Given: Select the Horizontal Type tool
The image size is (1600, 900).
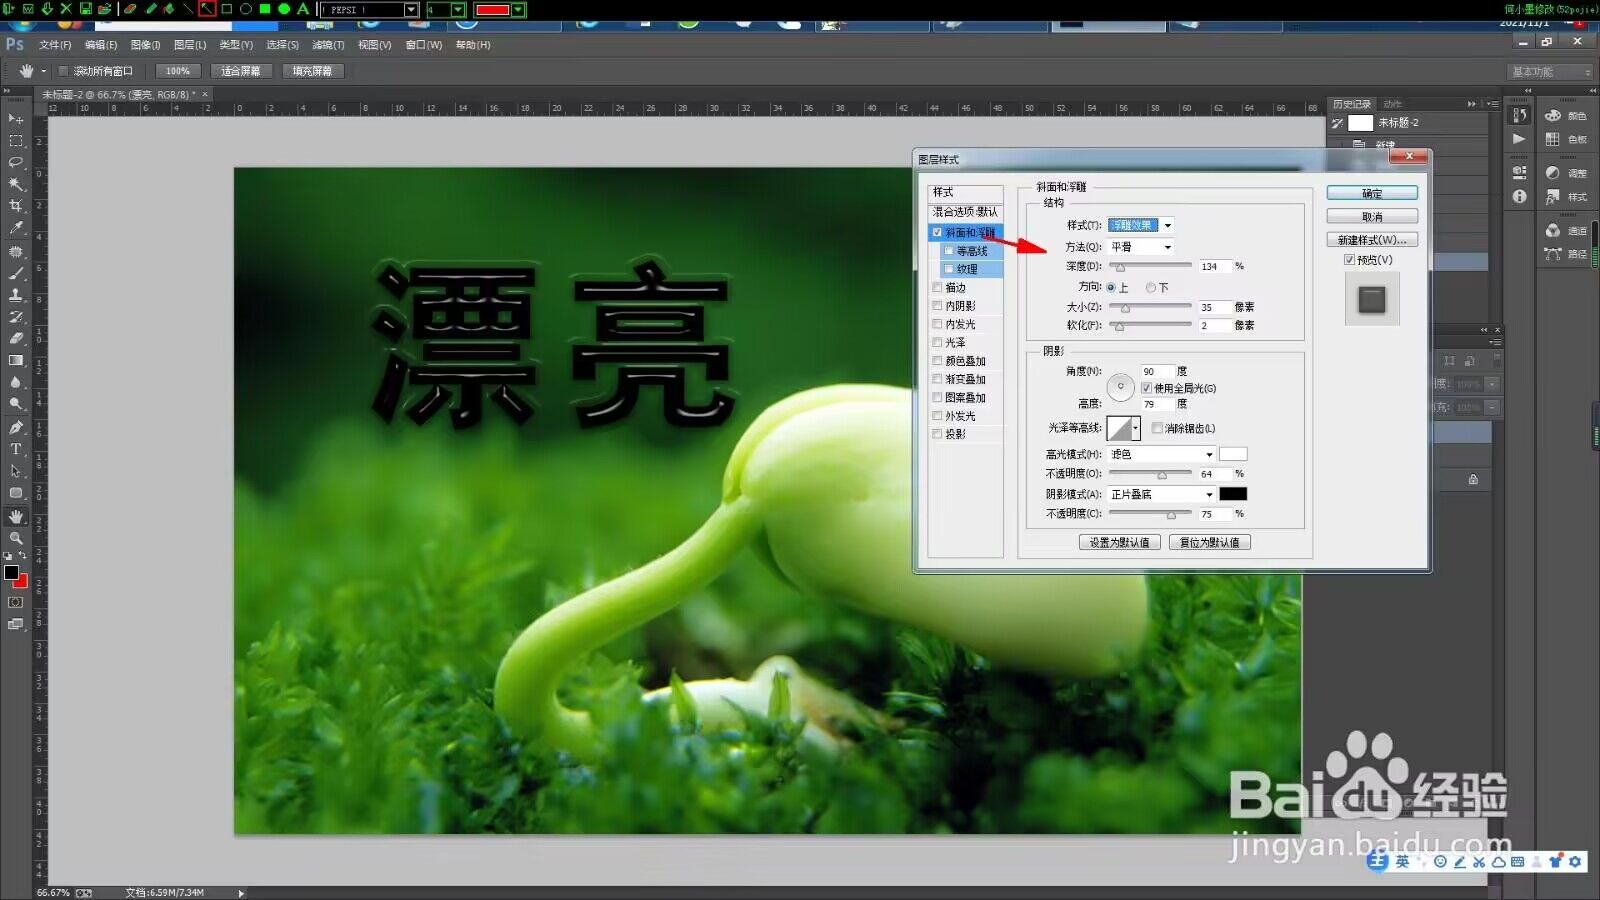Looking at the screenshot, I should 16,449.
